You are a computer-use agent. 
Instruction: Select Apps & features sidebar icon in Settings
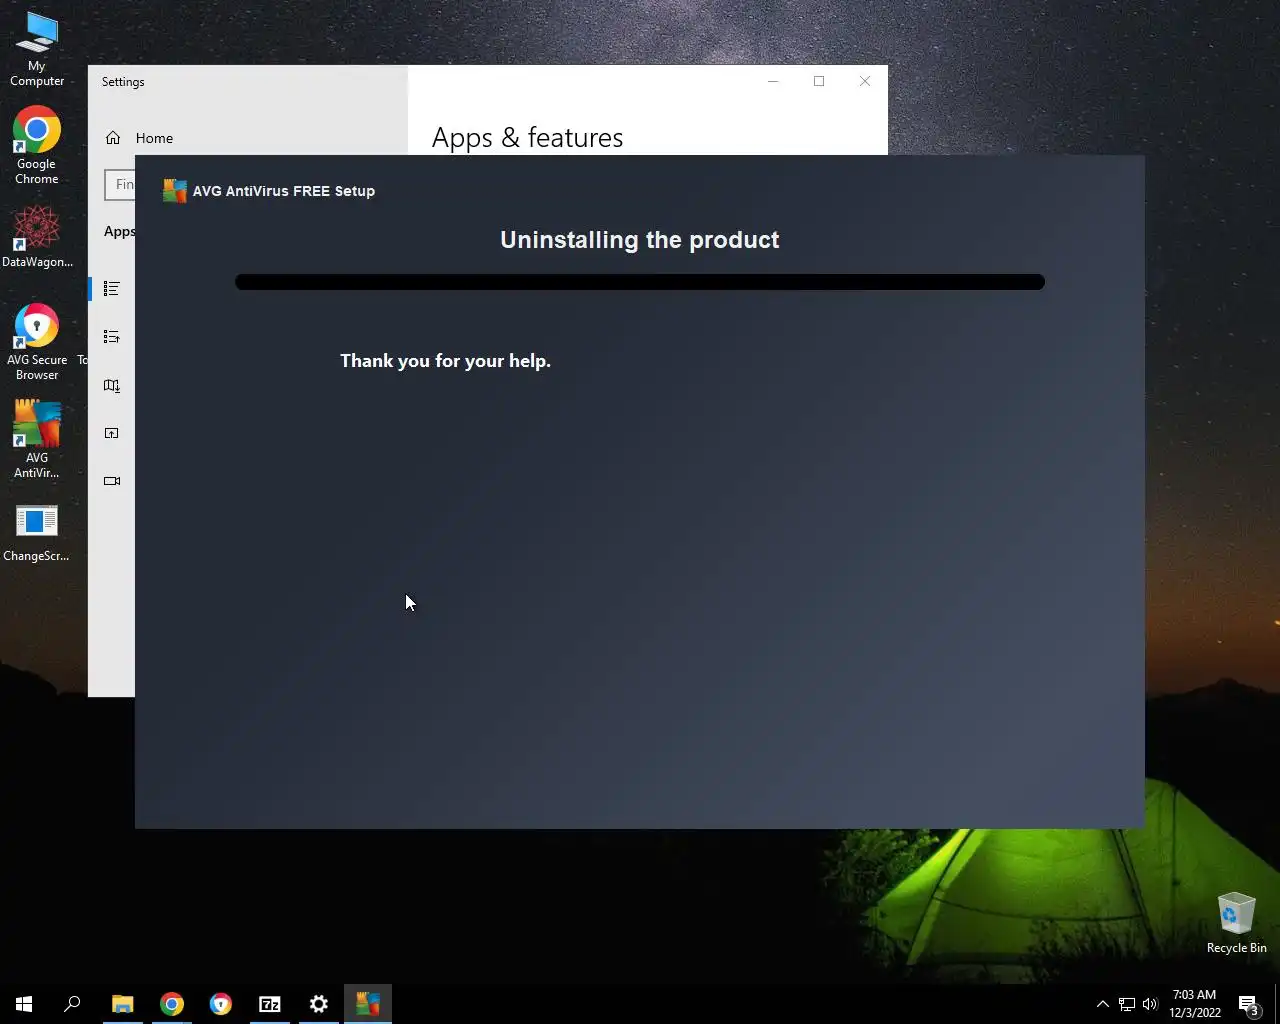point(112,288)
